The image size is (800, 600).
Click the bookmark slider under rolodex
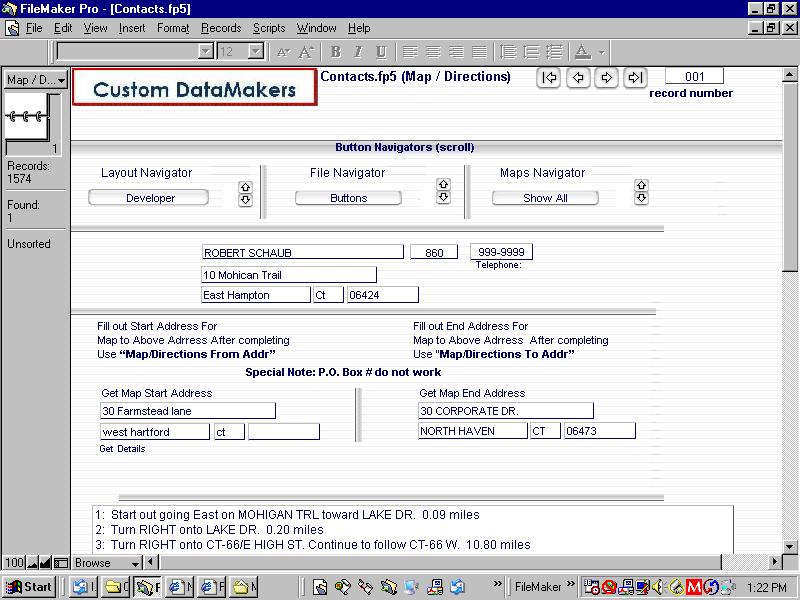(31, 148)
